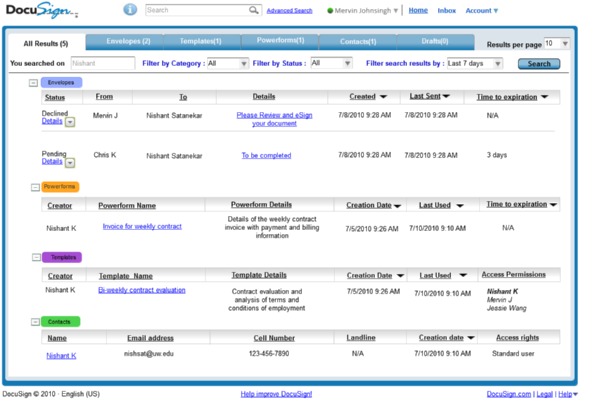Click sort arrow next to Last Sent
600x402 pixels.
click(x=446, y=97)
